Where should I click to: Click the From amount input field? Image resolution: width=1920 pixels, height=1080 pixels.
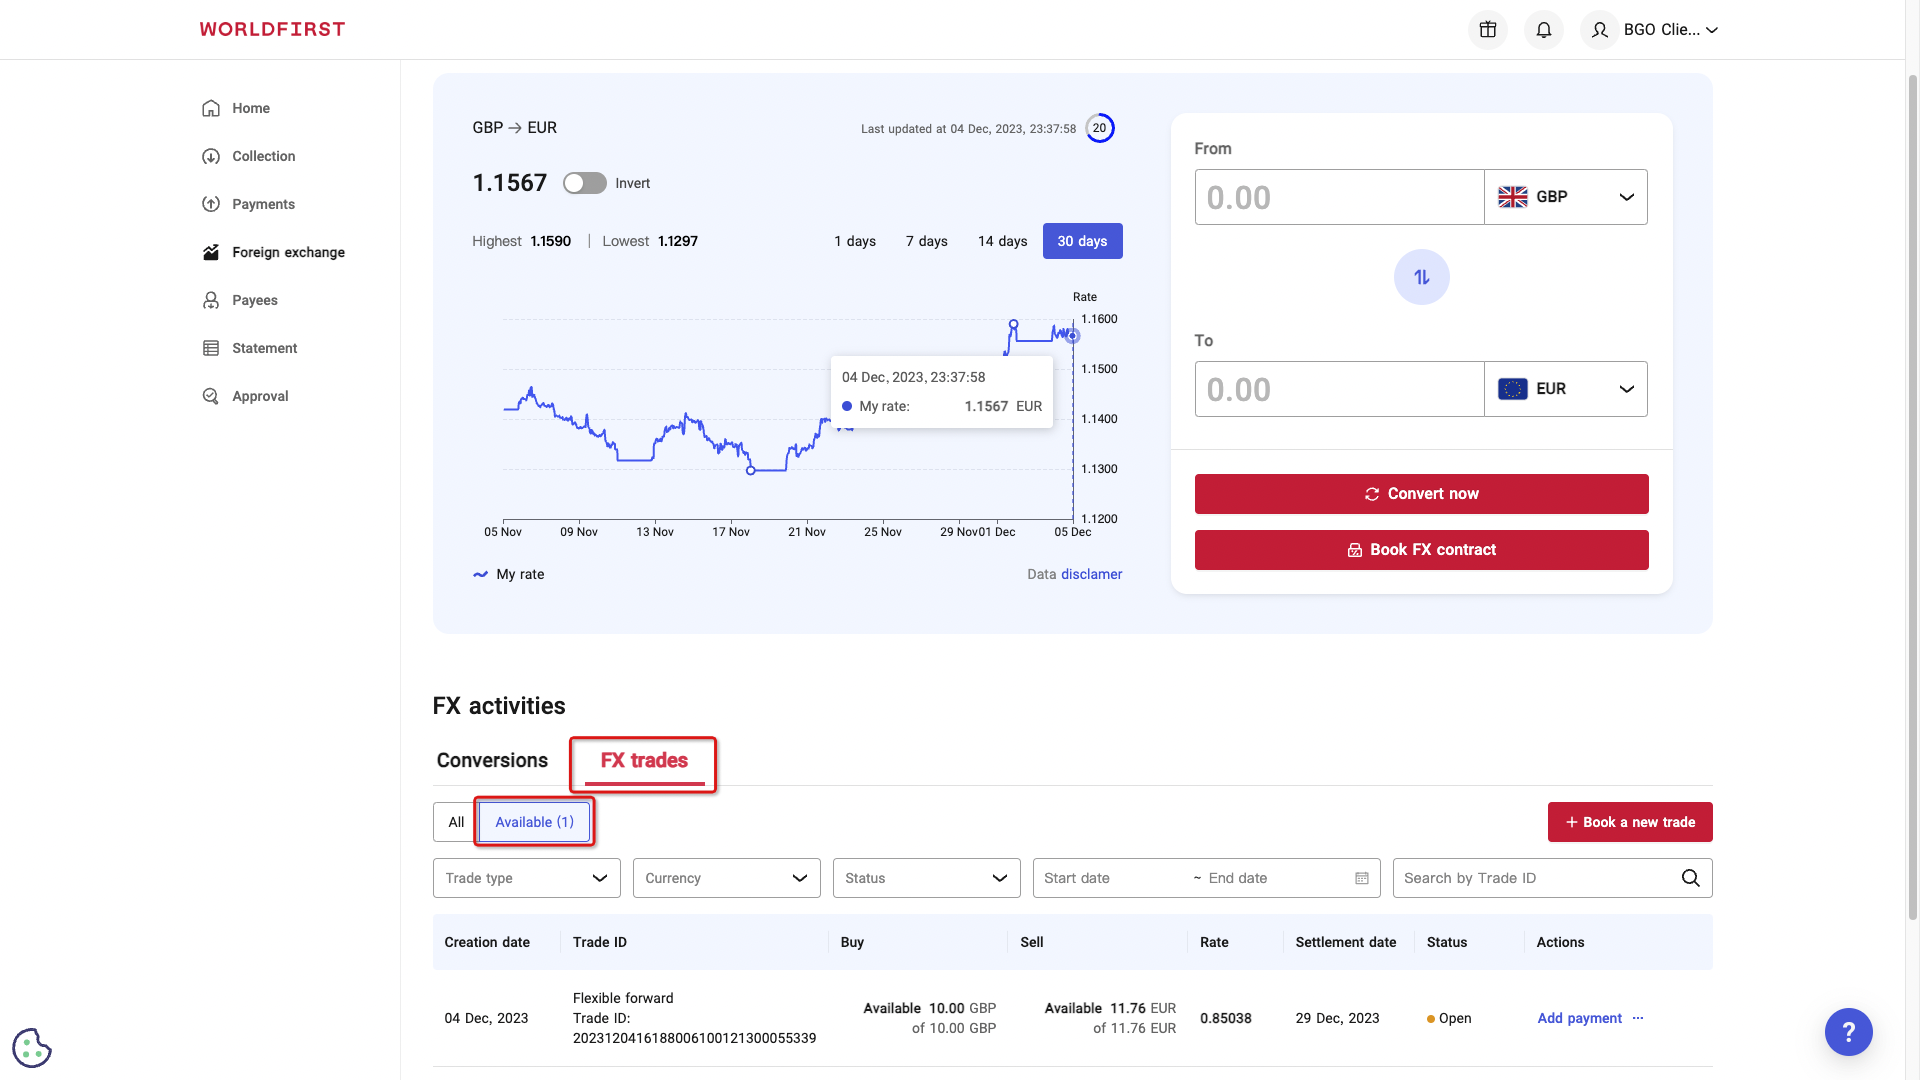pos(1338,197)
